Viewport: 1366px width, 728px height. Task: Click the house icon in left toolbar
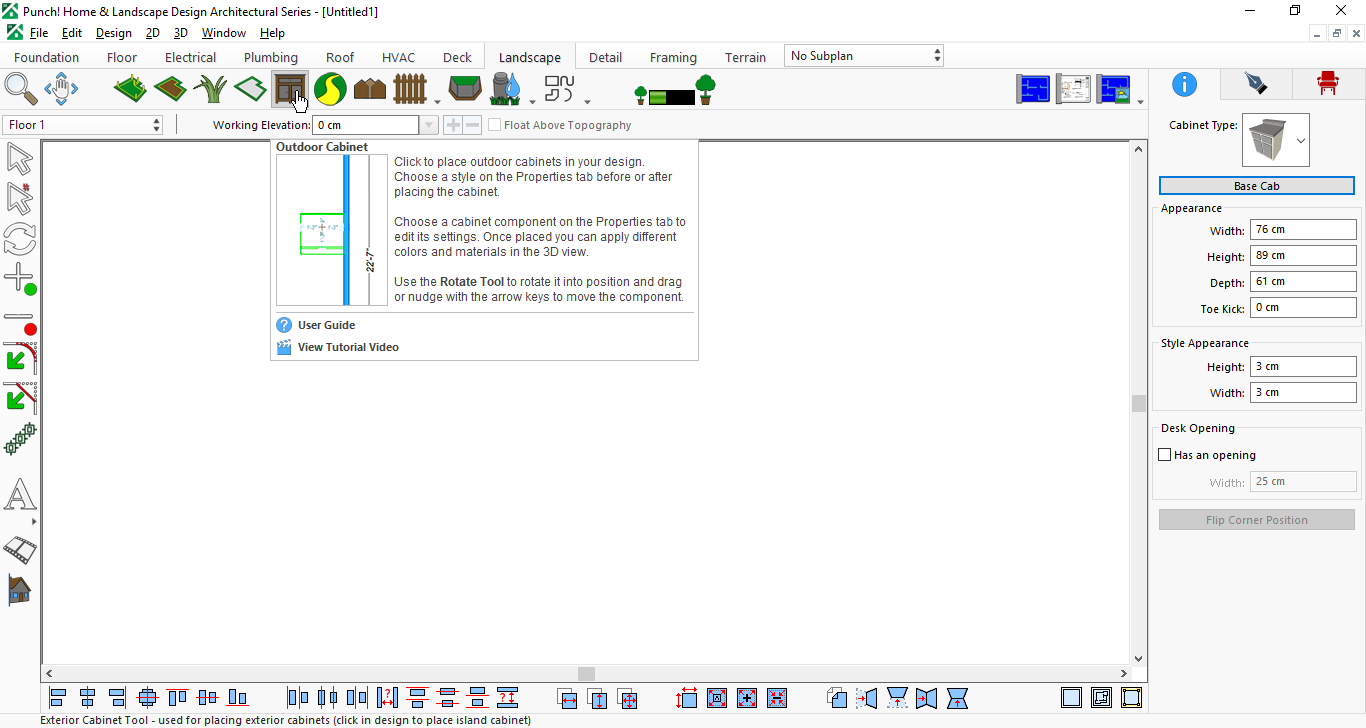tap(19, 589)
